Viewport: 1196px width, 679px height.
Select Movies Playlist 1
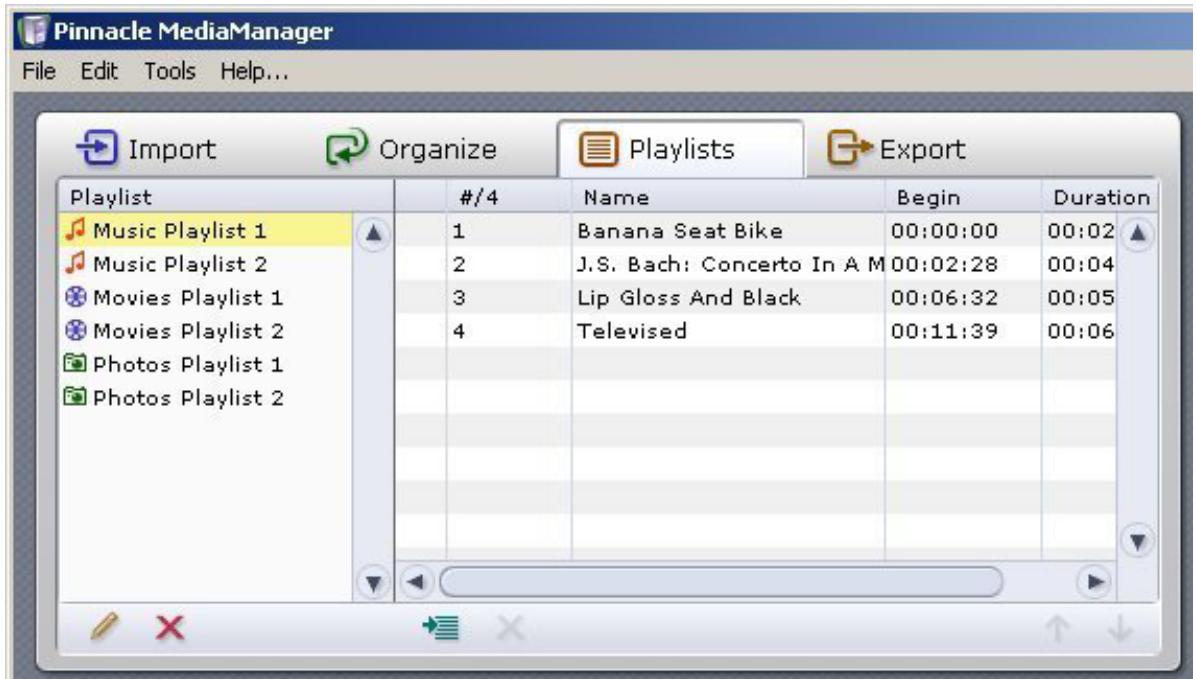pyautogui.click(x=205, y=298)
